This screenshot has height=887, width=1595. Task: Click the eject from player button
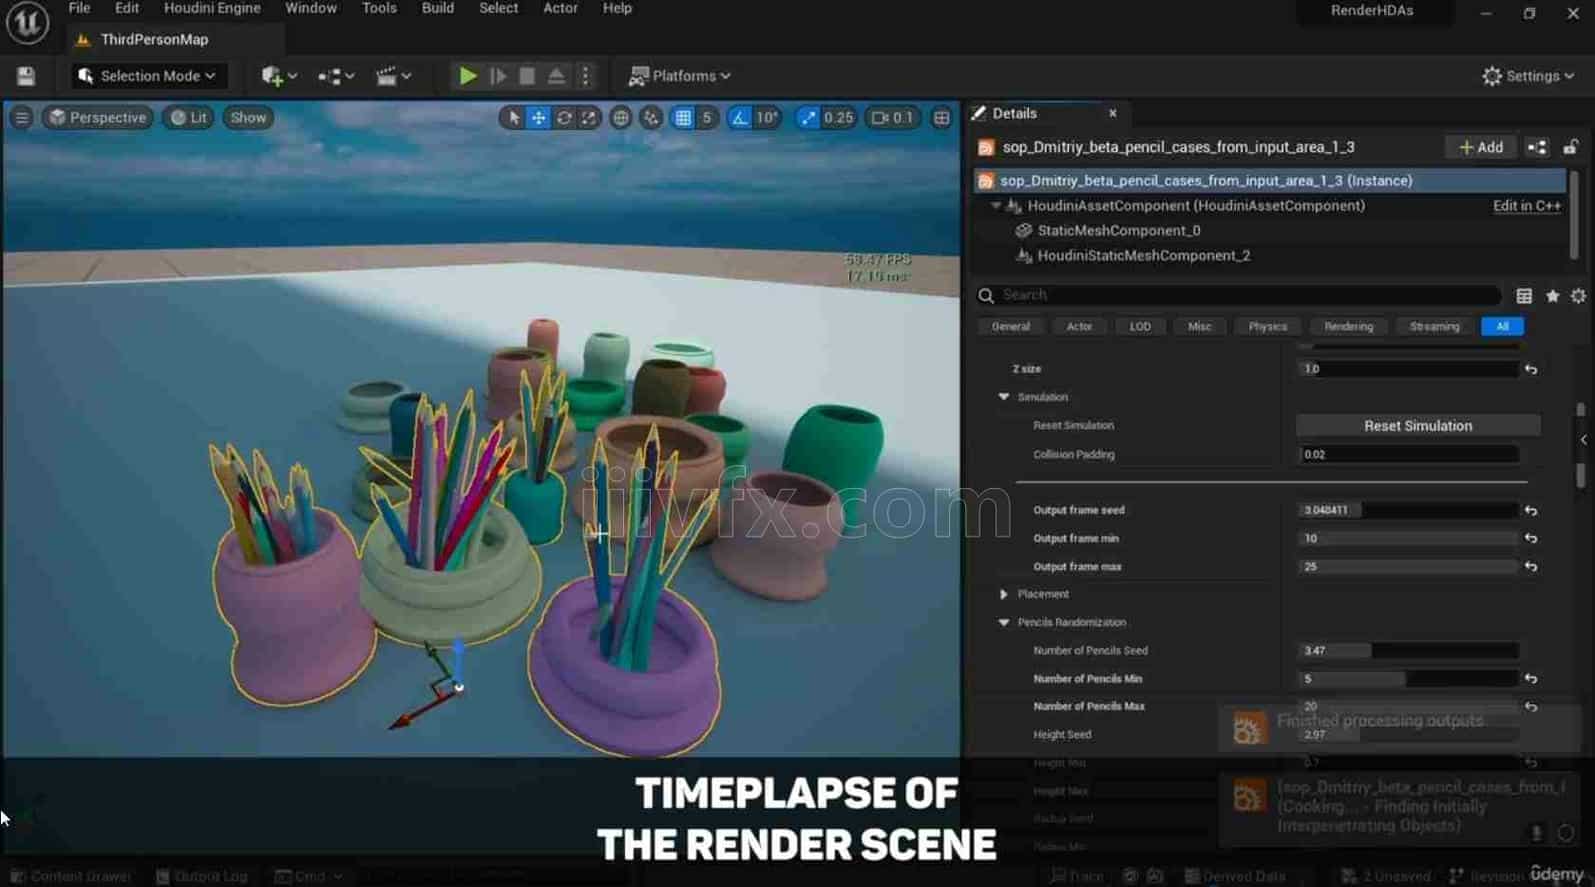[556, 76]
